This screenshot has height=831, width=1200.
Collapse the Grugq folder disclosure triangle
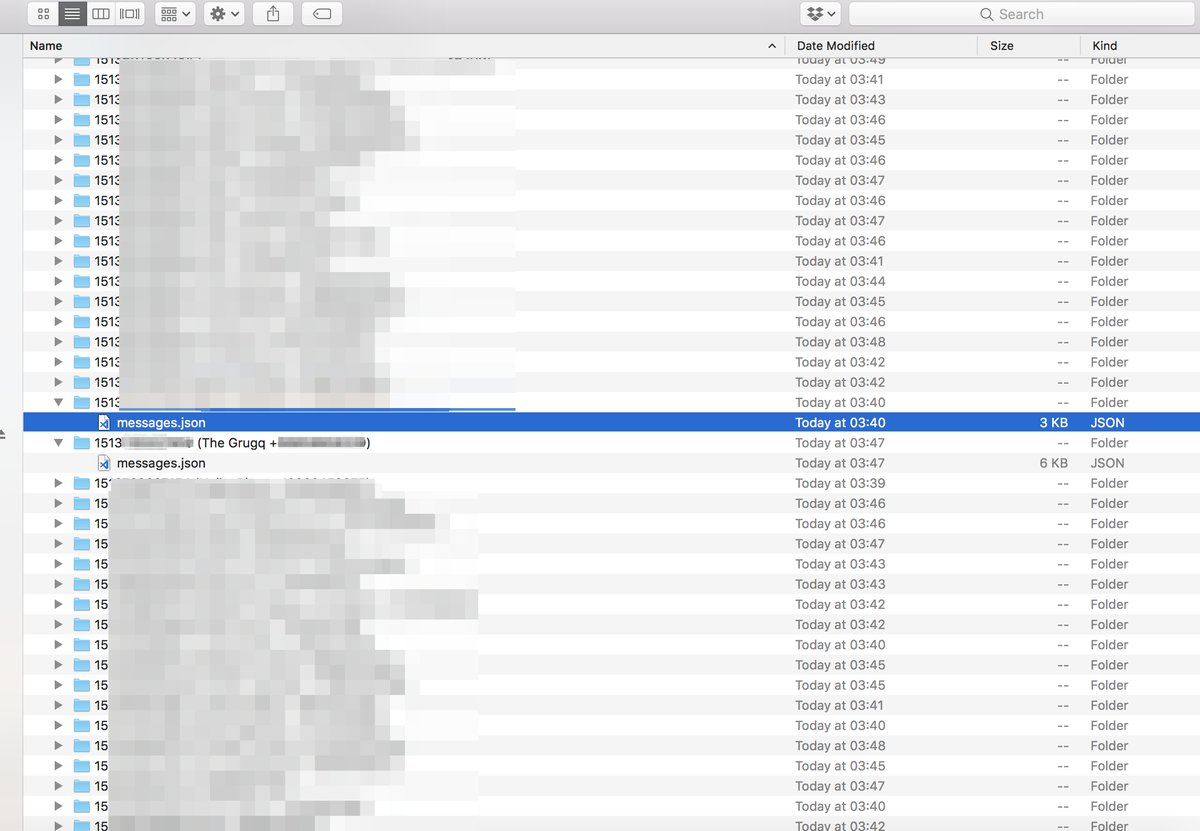58,443
